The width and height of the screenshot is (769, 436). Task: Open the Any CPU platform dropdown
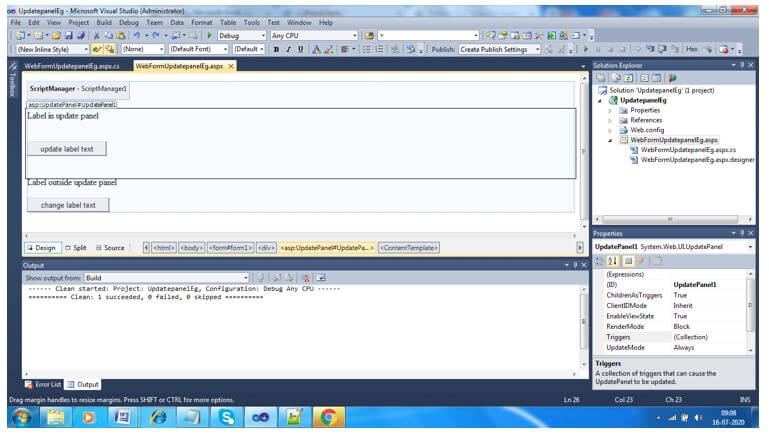(314, 35)
